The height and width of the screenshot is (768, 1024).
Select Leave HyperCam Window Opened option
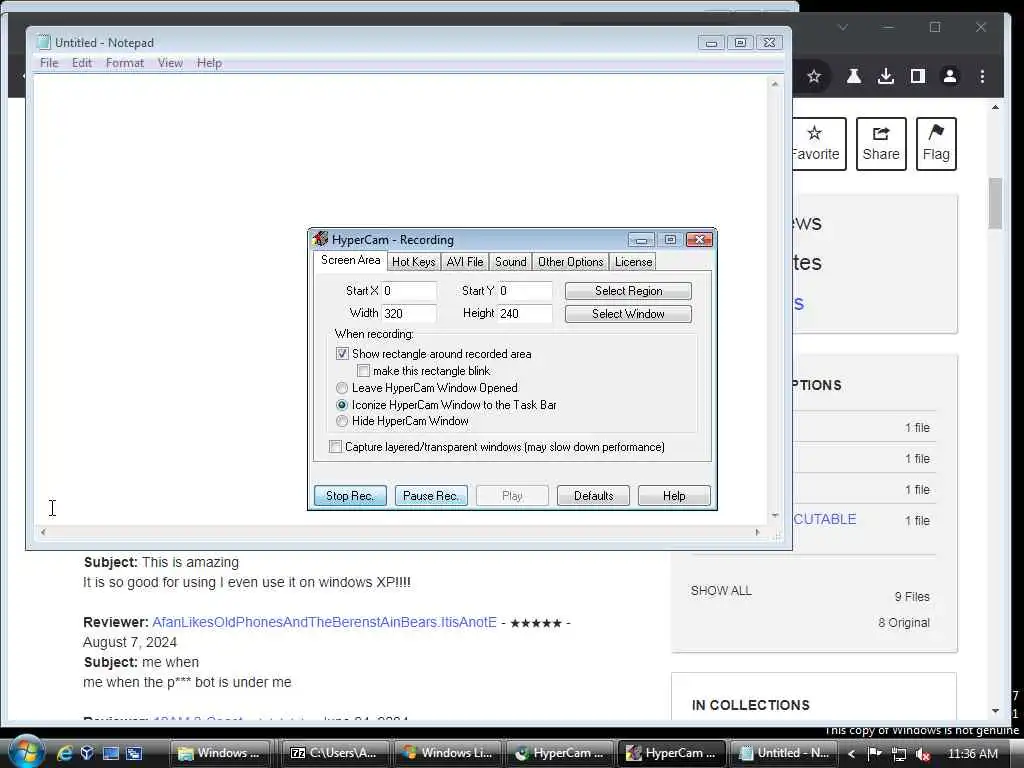click(342, 388)
